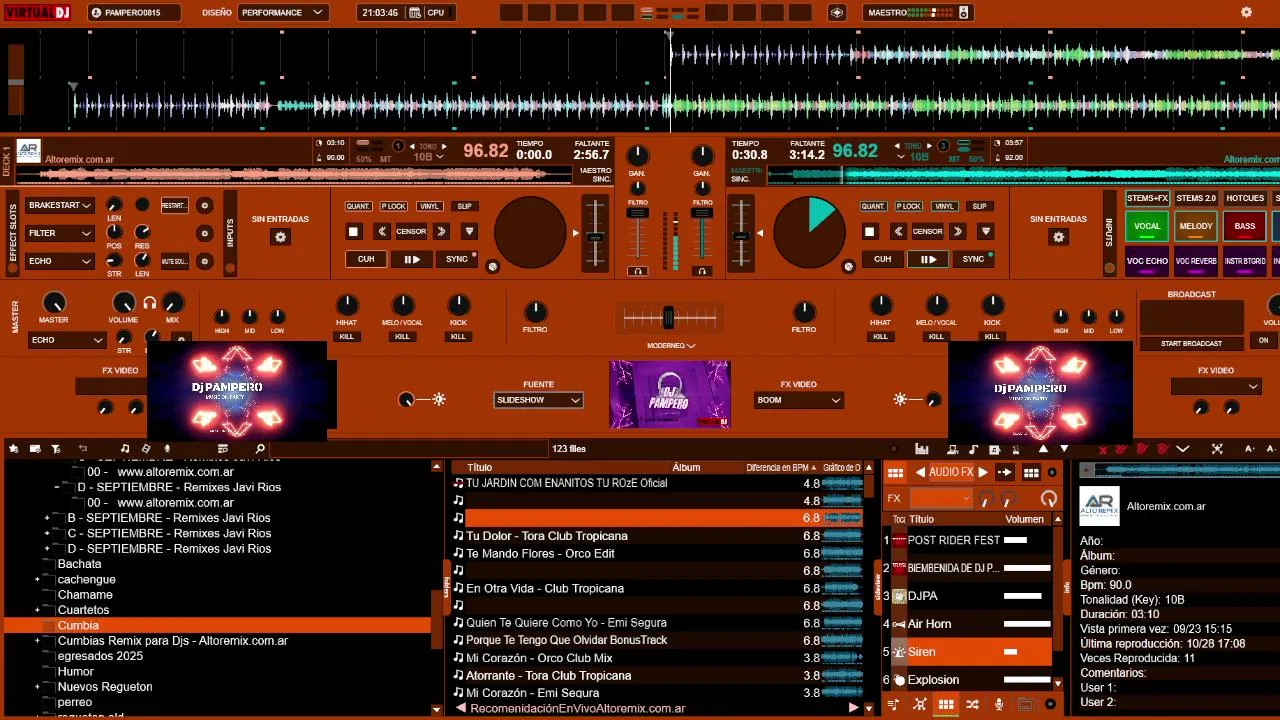1280x720 pixels.
Task: Toggle the BASS stem pad
Action: [1245, 226]
